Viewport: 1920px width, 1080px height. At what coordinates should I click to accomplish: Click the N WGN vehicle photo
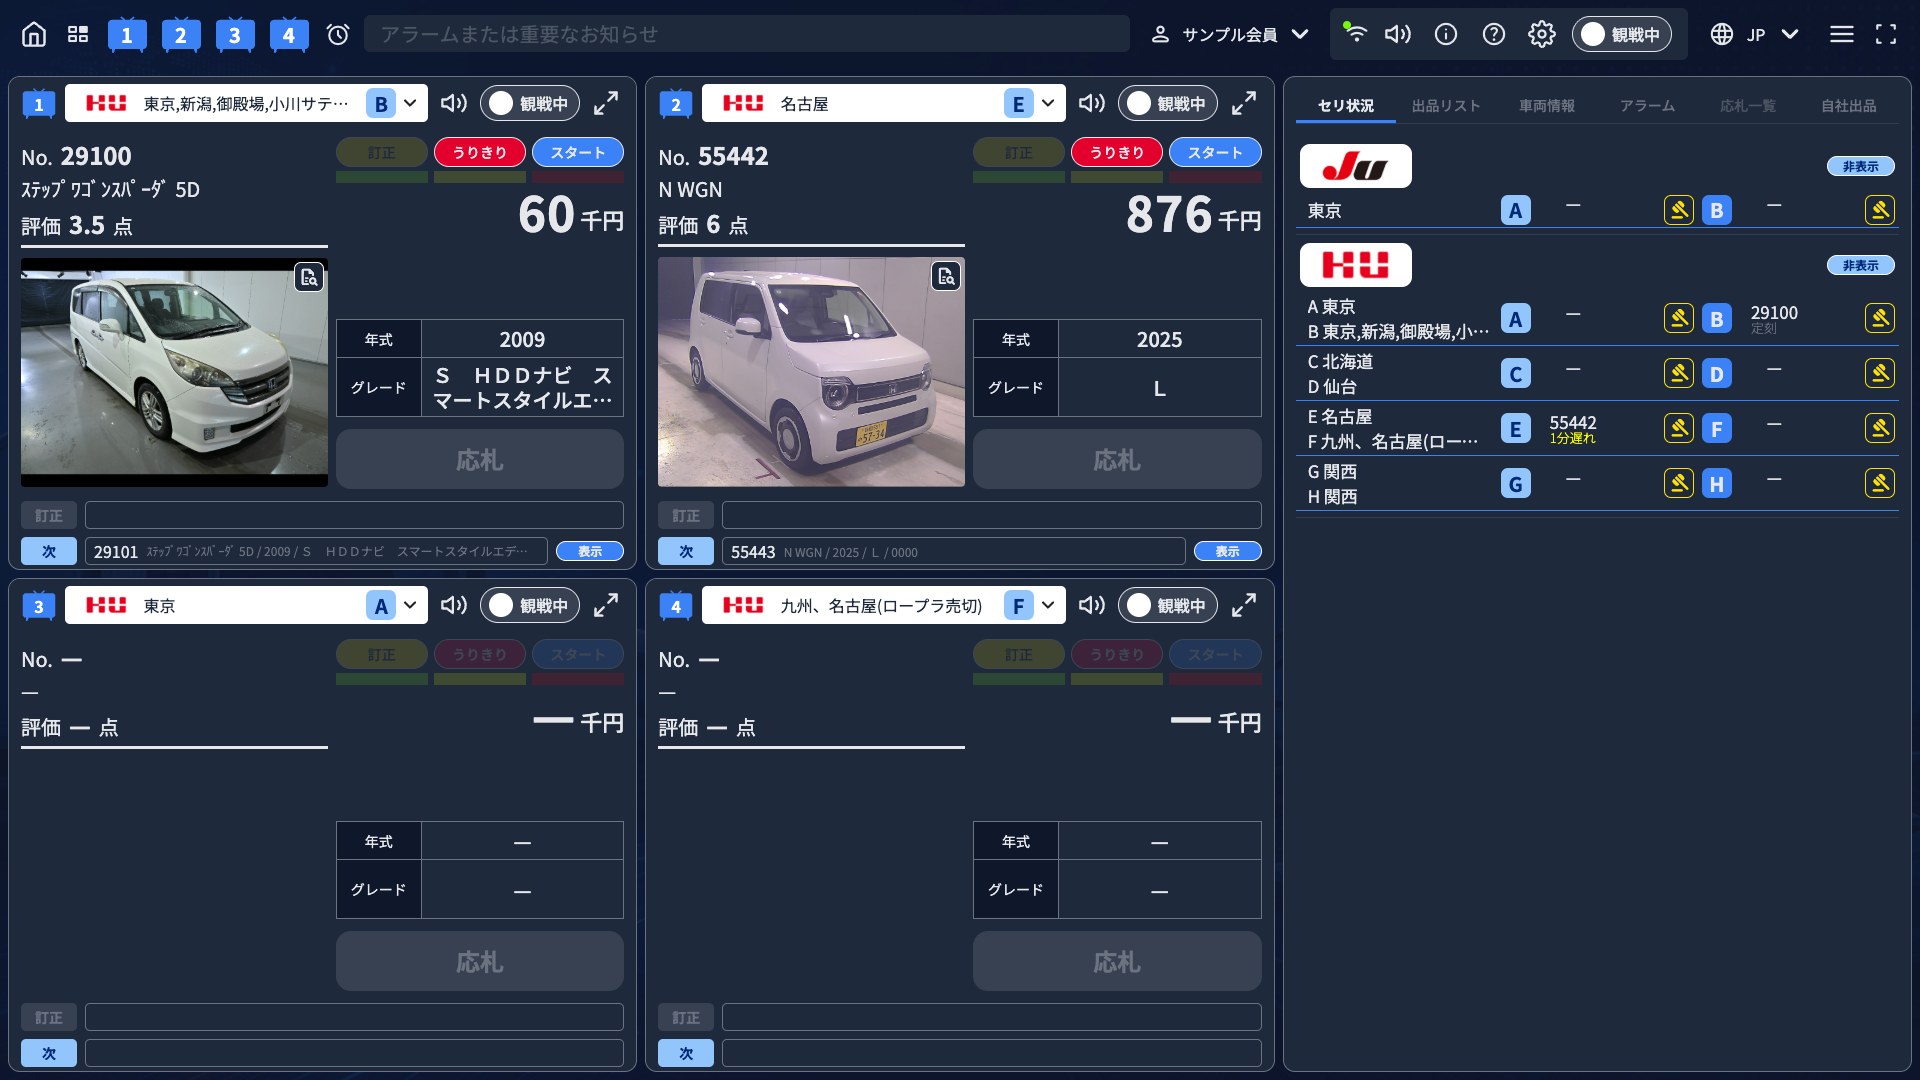point(811,372)
